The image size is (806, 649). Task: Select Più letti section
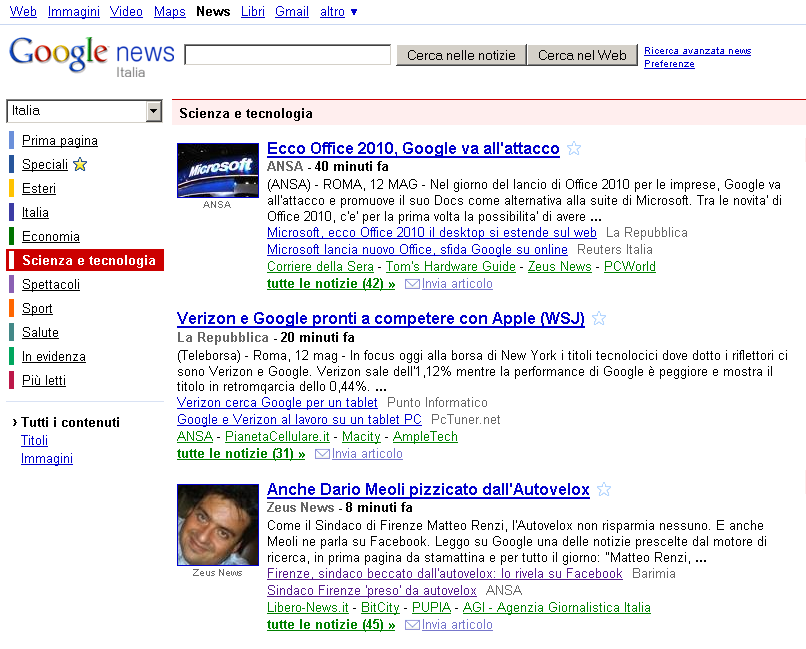tap(44, 380)
